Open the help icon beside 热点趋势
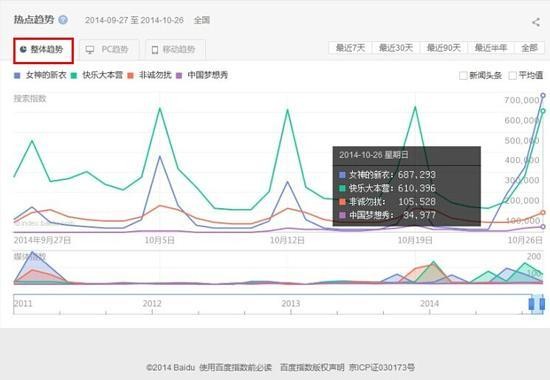Image resolution: width=550 pixels, height=380 pixels. [63, 20]
